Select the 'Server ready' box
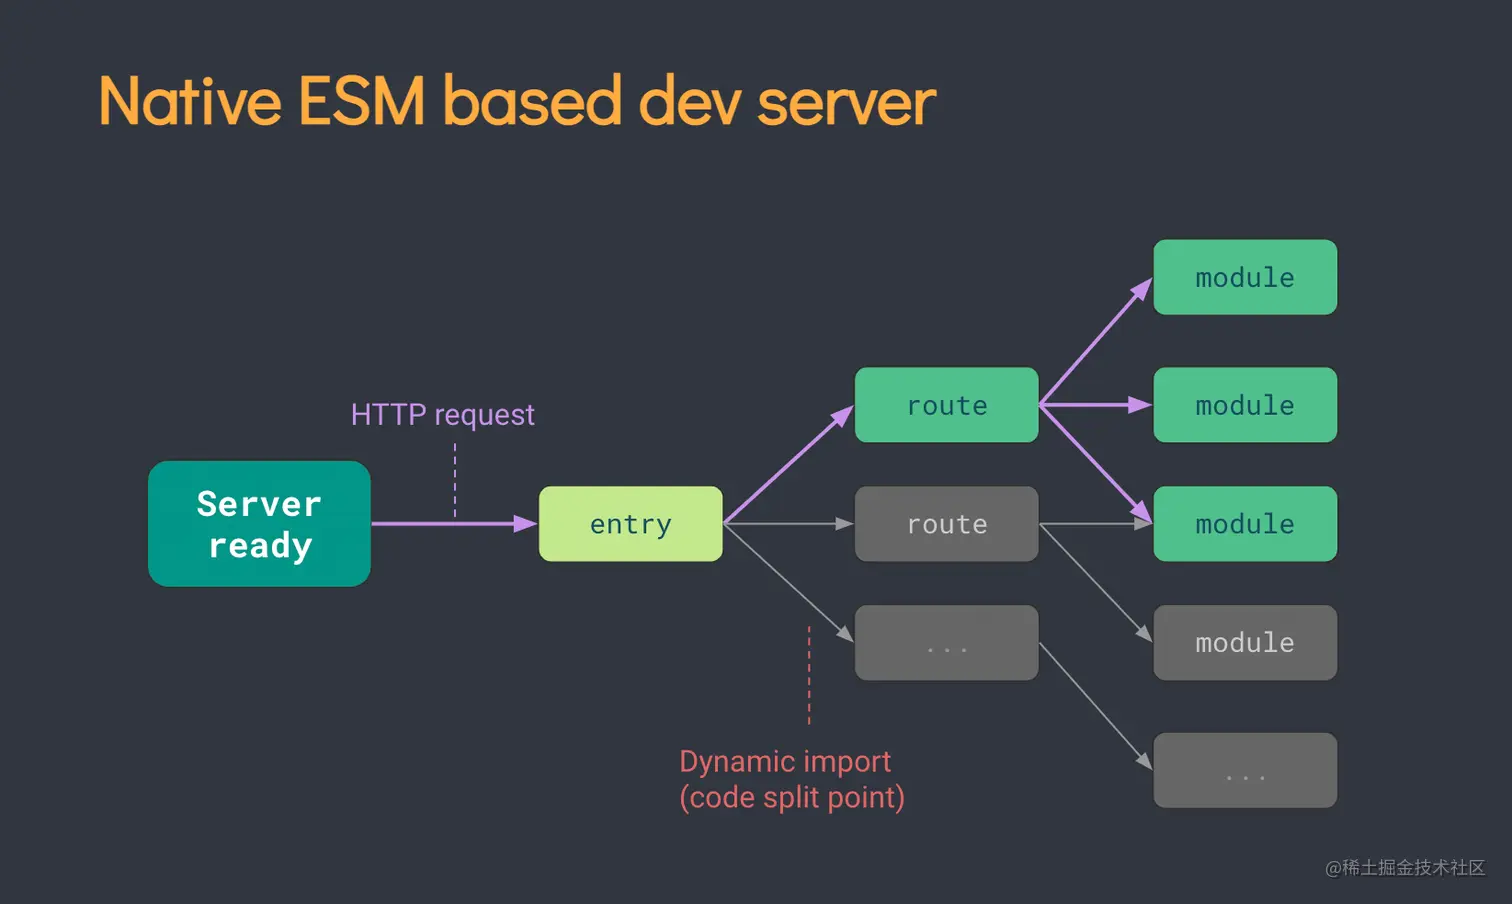1512x904 pixels. point(259,524)
